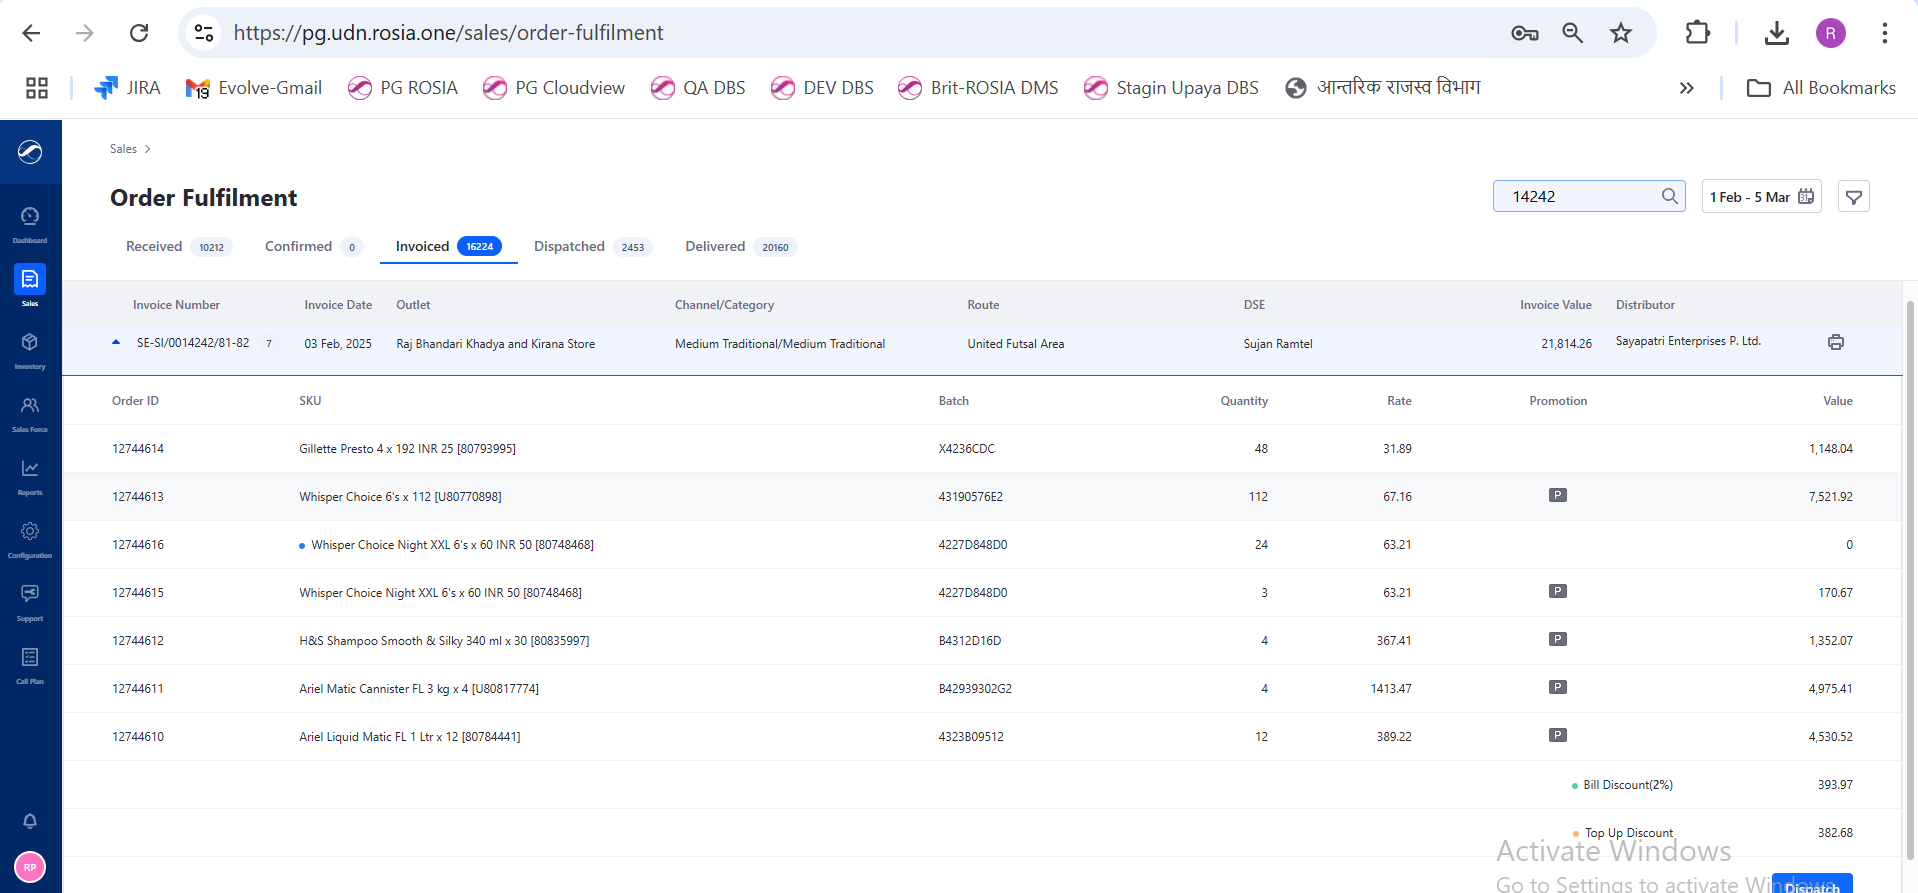This screenshot has width=1918, height=893.
Task: Collapse the SE-SI/0014242/81-82 invoice row
Action: [x=116, y=343]
